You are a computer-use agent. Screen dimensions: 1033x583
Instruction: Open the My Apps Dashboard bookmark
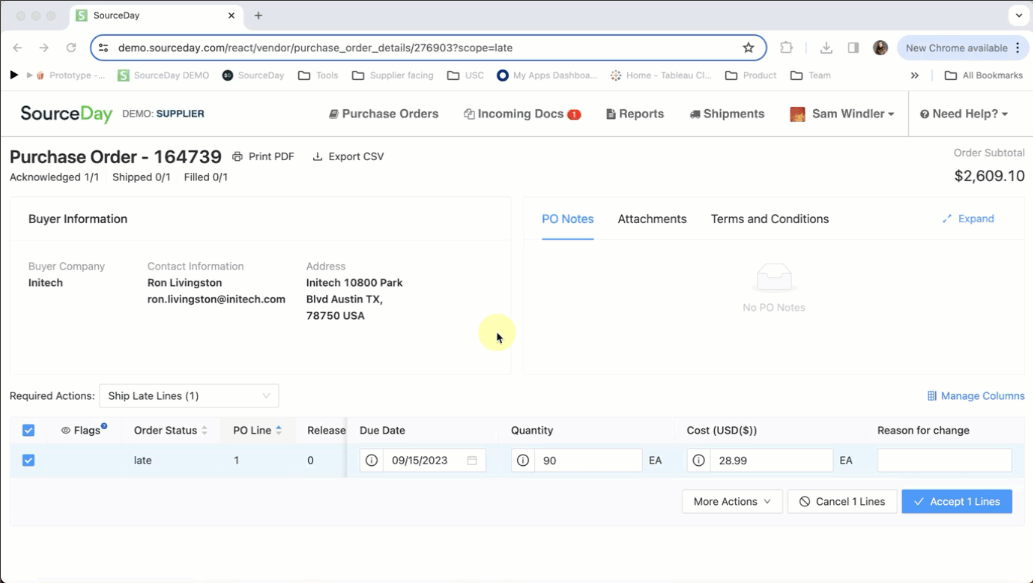point(547,75)
